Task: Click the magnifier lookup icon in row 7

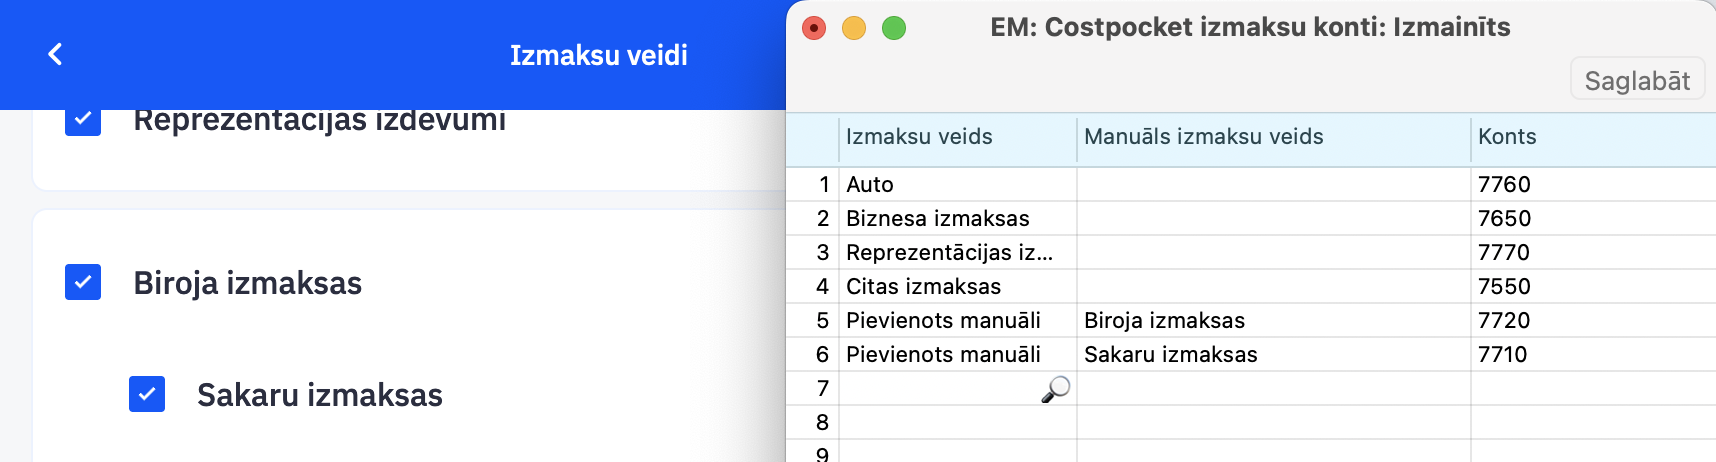Action: (x=1055, y=389)
